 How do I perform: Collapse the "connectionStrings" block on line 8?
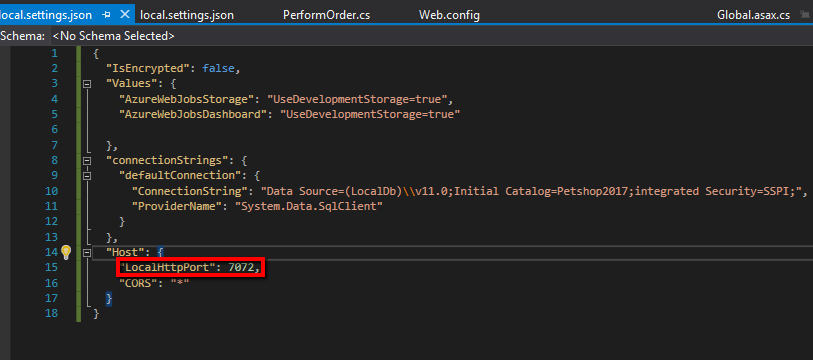pos(87,160)
